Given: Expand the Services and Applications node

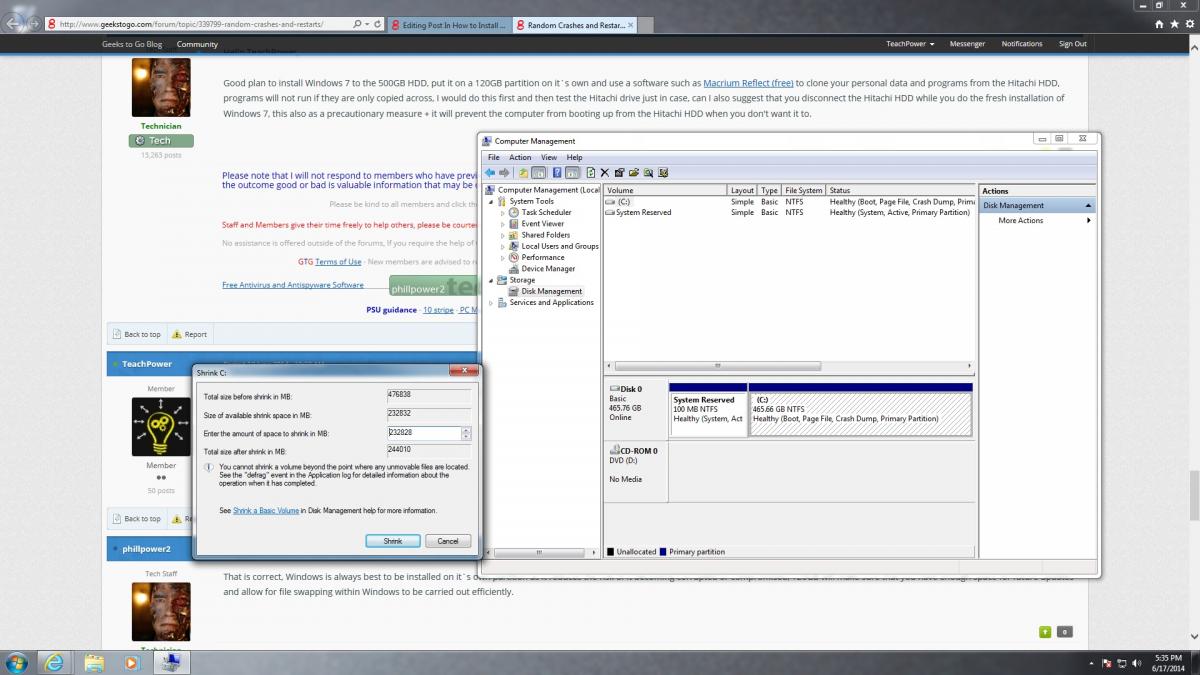Looking at the screenshot, I should (x=491, y=302).
